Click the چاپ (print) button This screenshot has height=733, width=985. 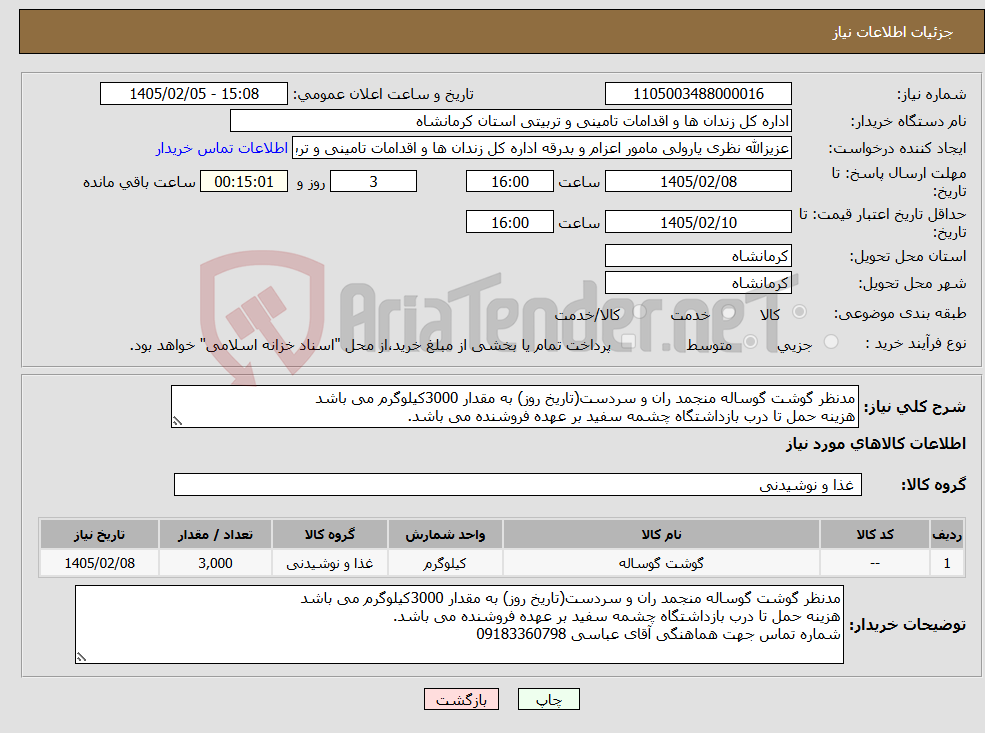tap(548, 699)
